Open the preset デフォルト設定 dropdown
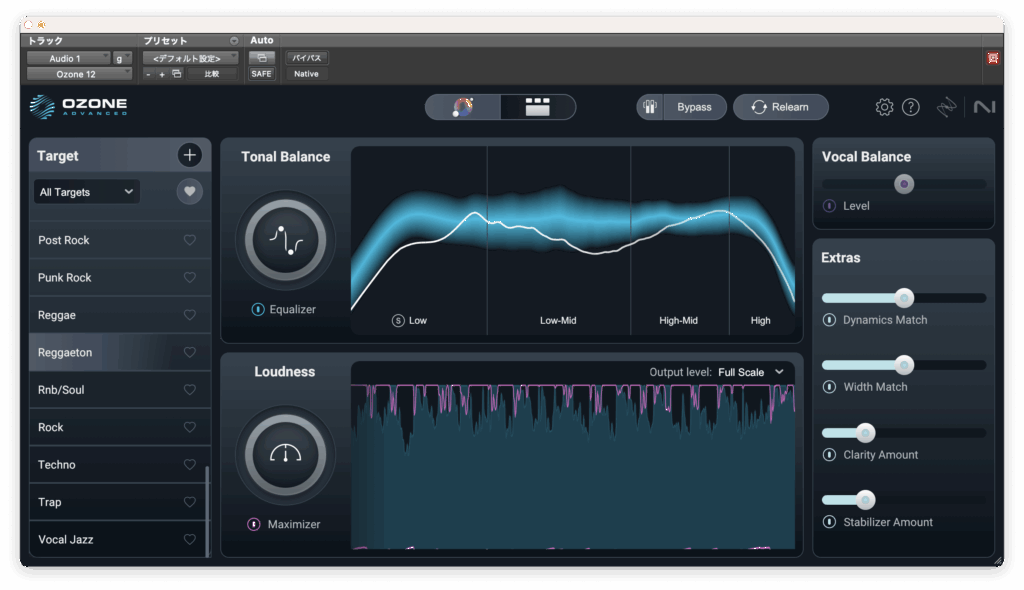The image size is (1024, 590). pyautogui.click(x=190, y=58)
